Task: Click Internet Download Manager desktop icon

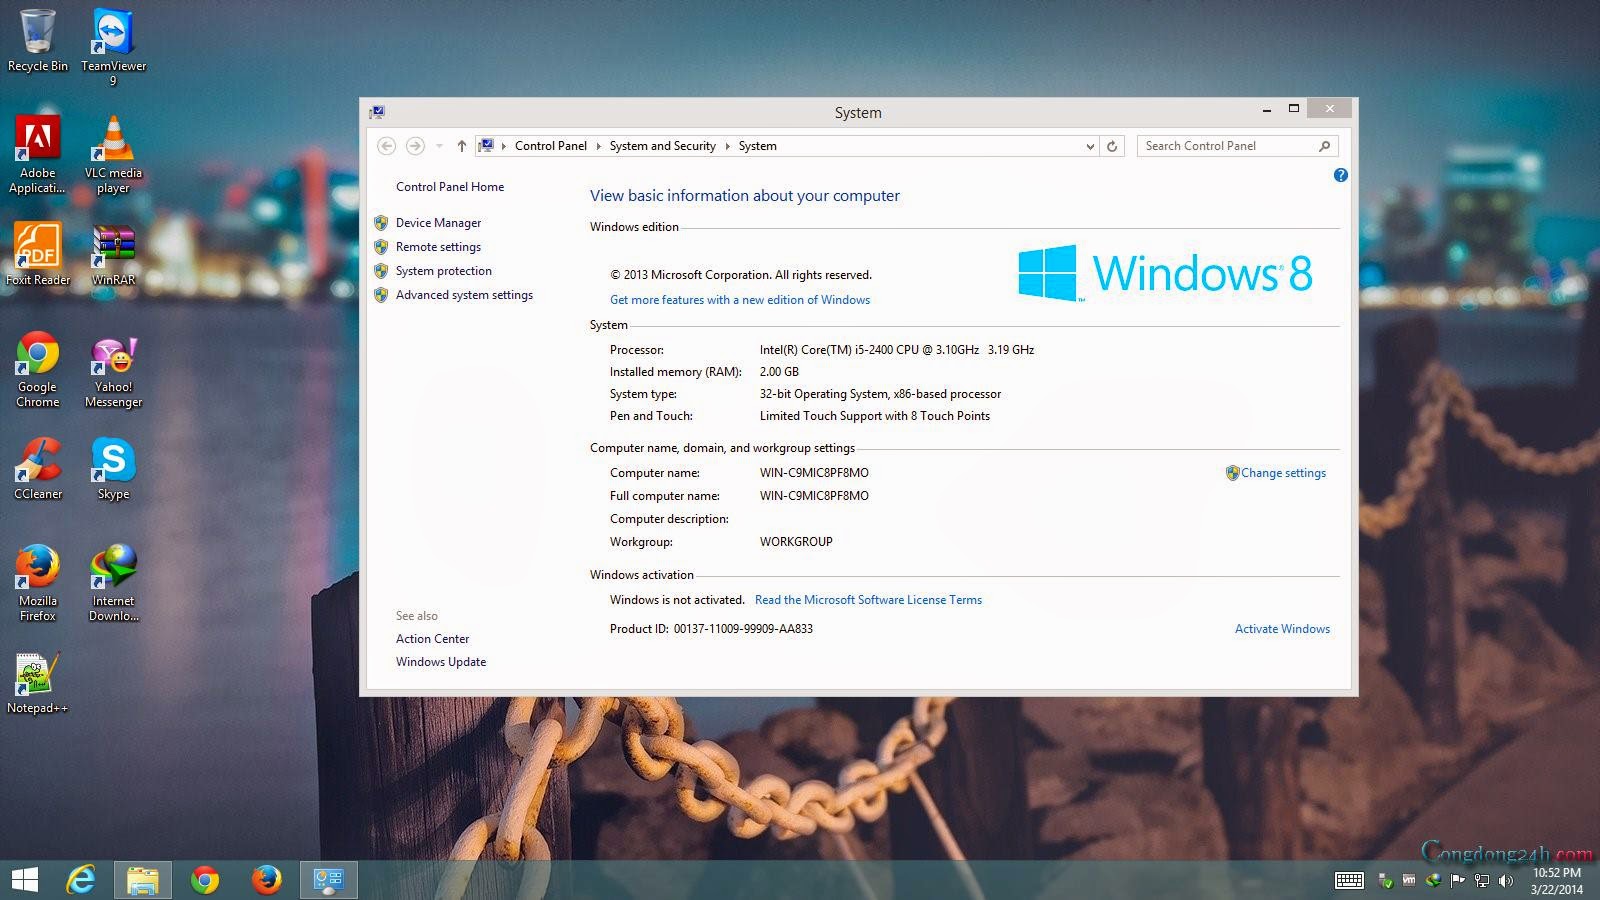Action: (x=113, y=582)
